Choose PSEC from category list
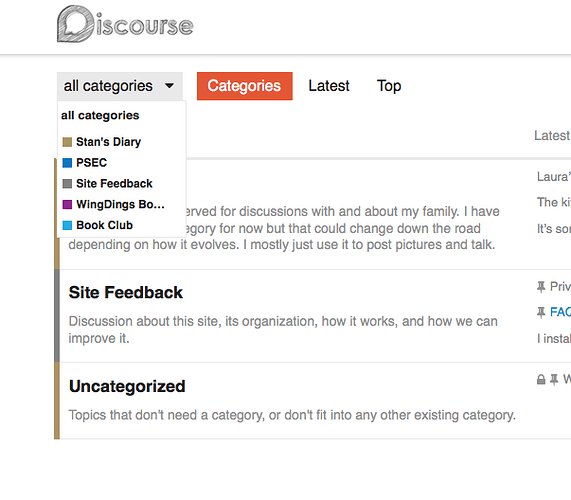 (91, 162)
